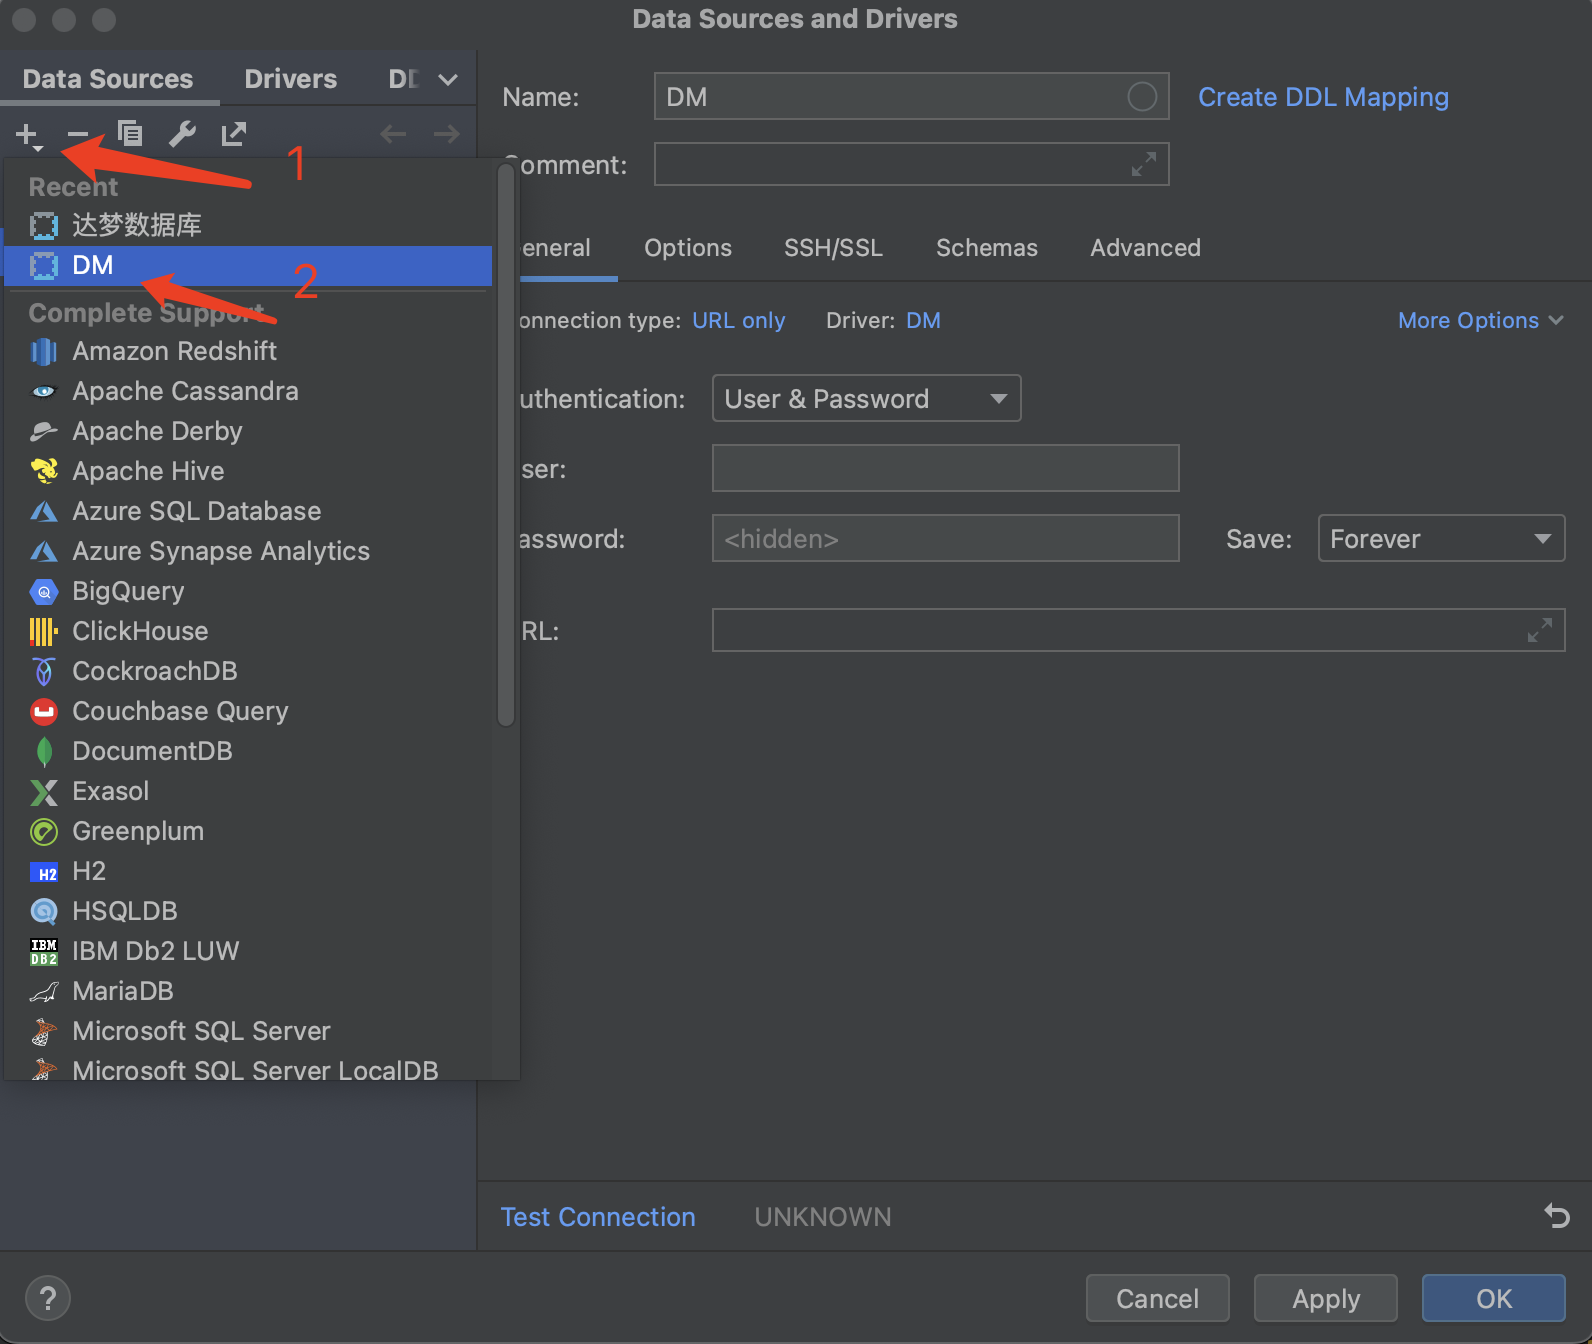Open the SSH/SSL tab
Screen dimensions: 1592x1344
click(x=834, y=248)
